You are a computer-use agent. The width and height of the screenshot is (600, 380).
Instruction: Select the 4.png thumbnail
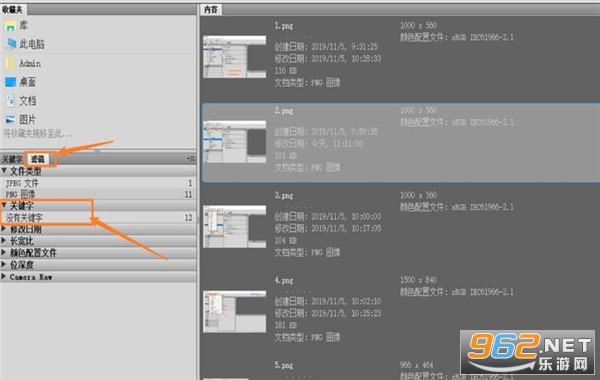235,312
